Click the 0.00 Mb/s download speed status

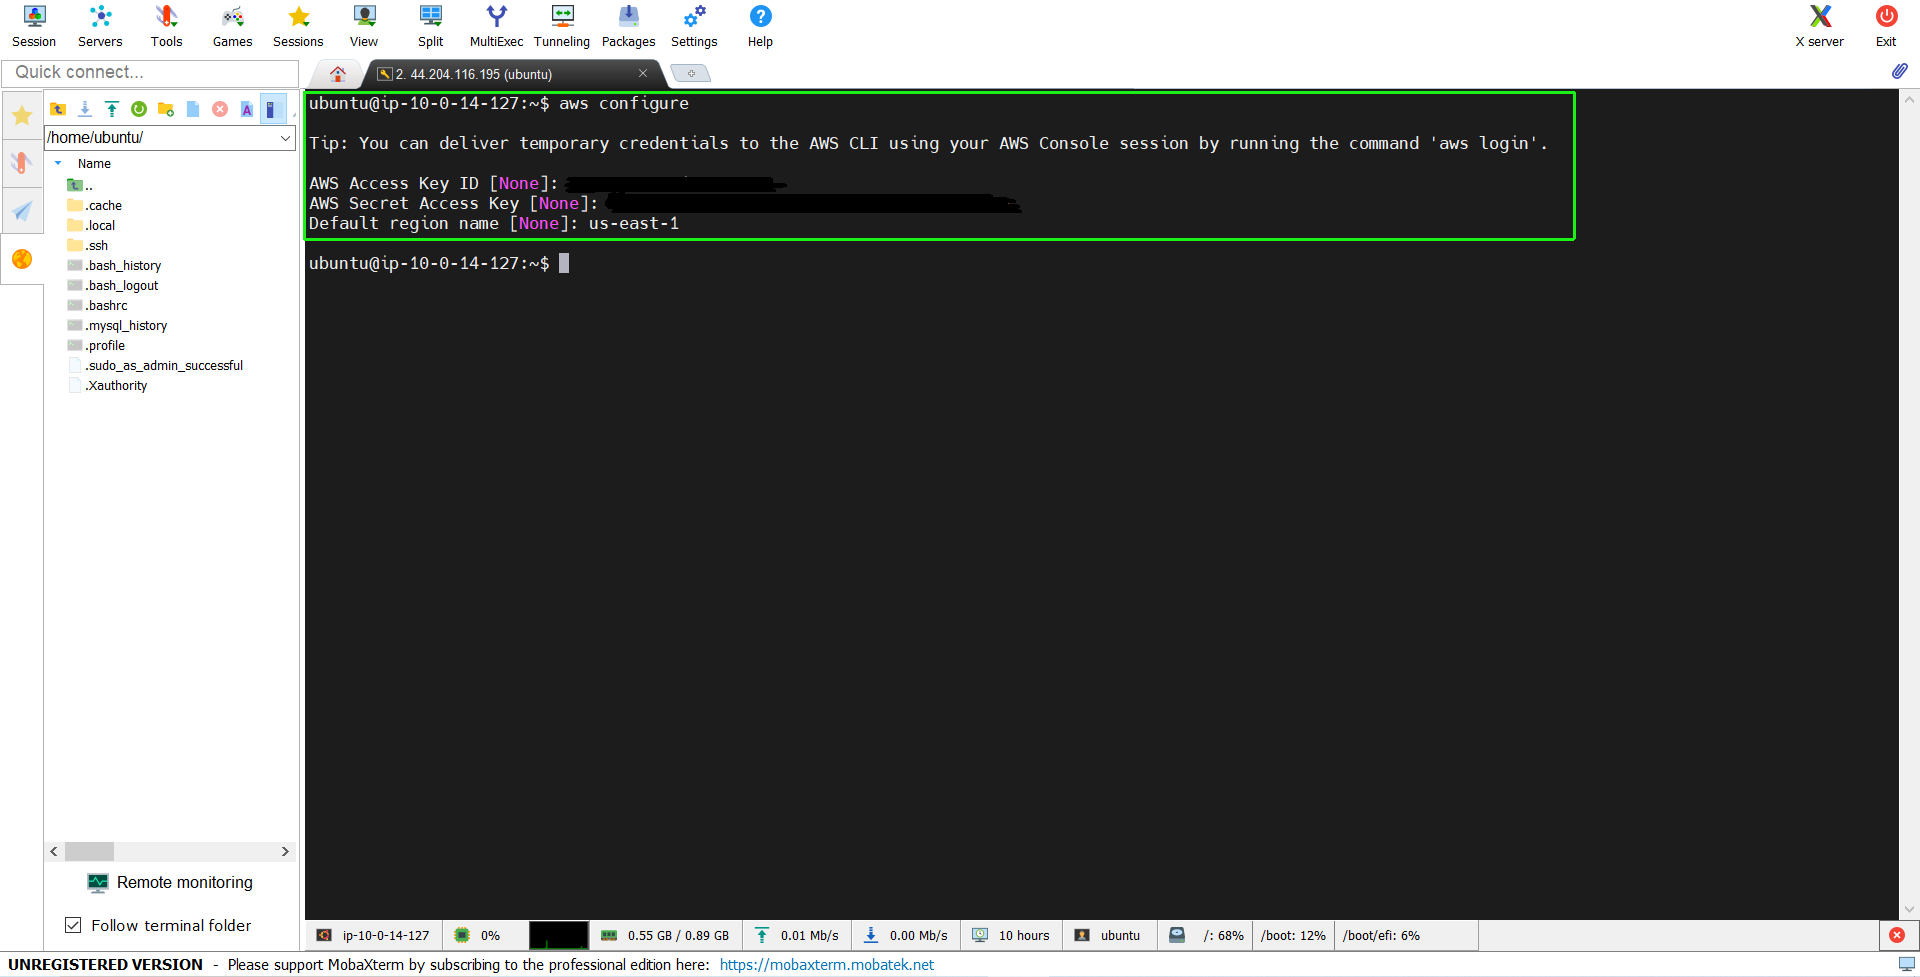[906, 935]
